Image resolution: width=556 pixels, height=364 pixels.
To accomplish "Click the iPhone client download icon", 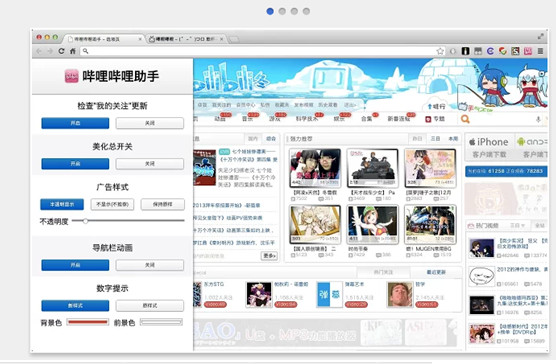I will [489, 147].
